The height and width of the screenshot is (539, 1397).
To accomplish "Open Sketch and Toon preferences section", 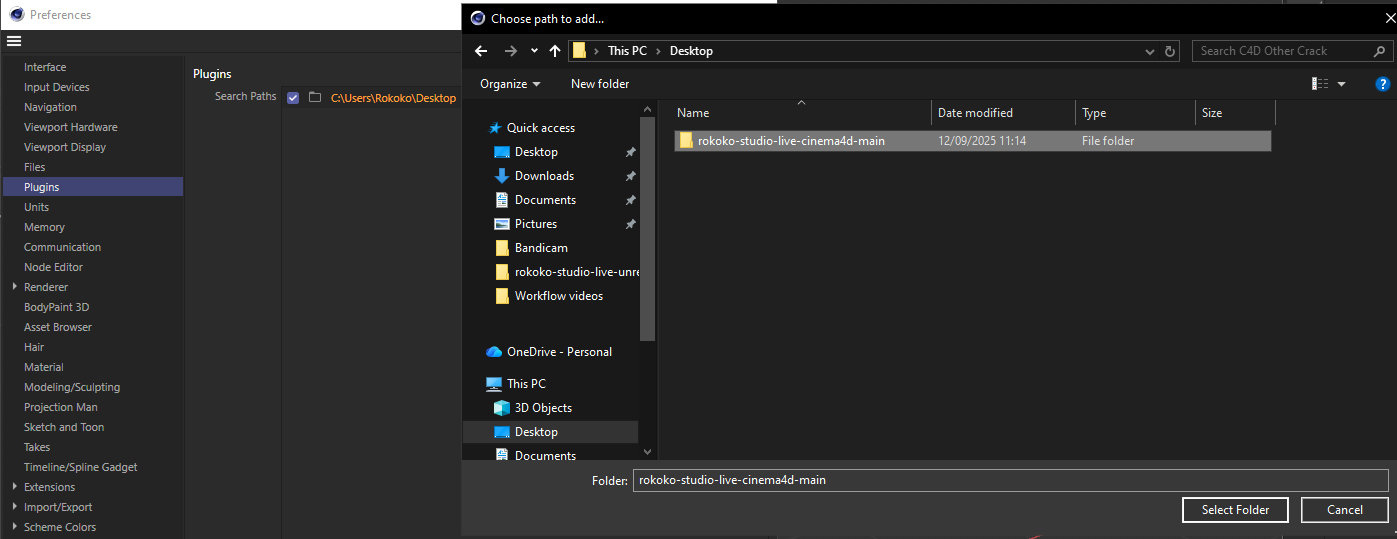I will 64,427.
